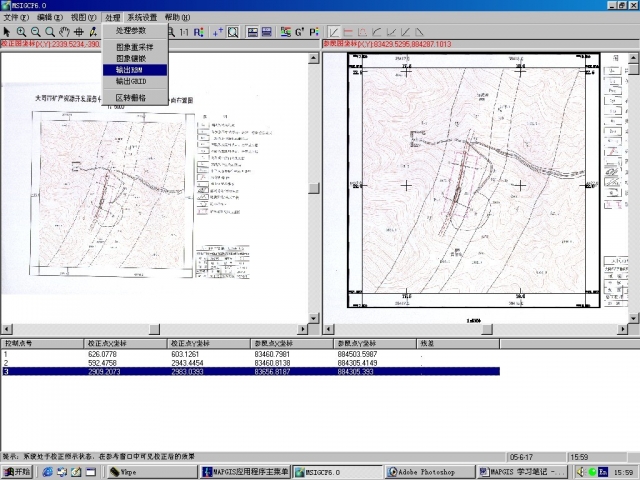Click the P toolbar icon with colored dots
The width and height of the screenshot is (640, 480).
click(x=313, y=32)
